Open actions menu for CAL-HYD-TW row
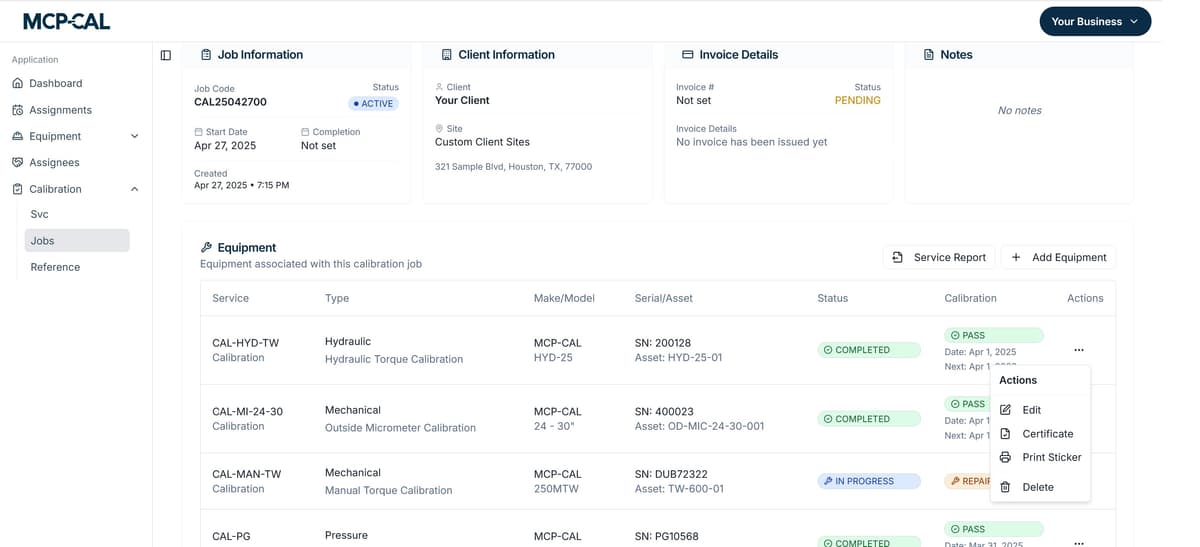 tap(1078, 350)
